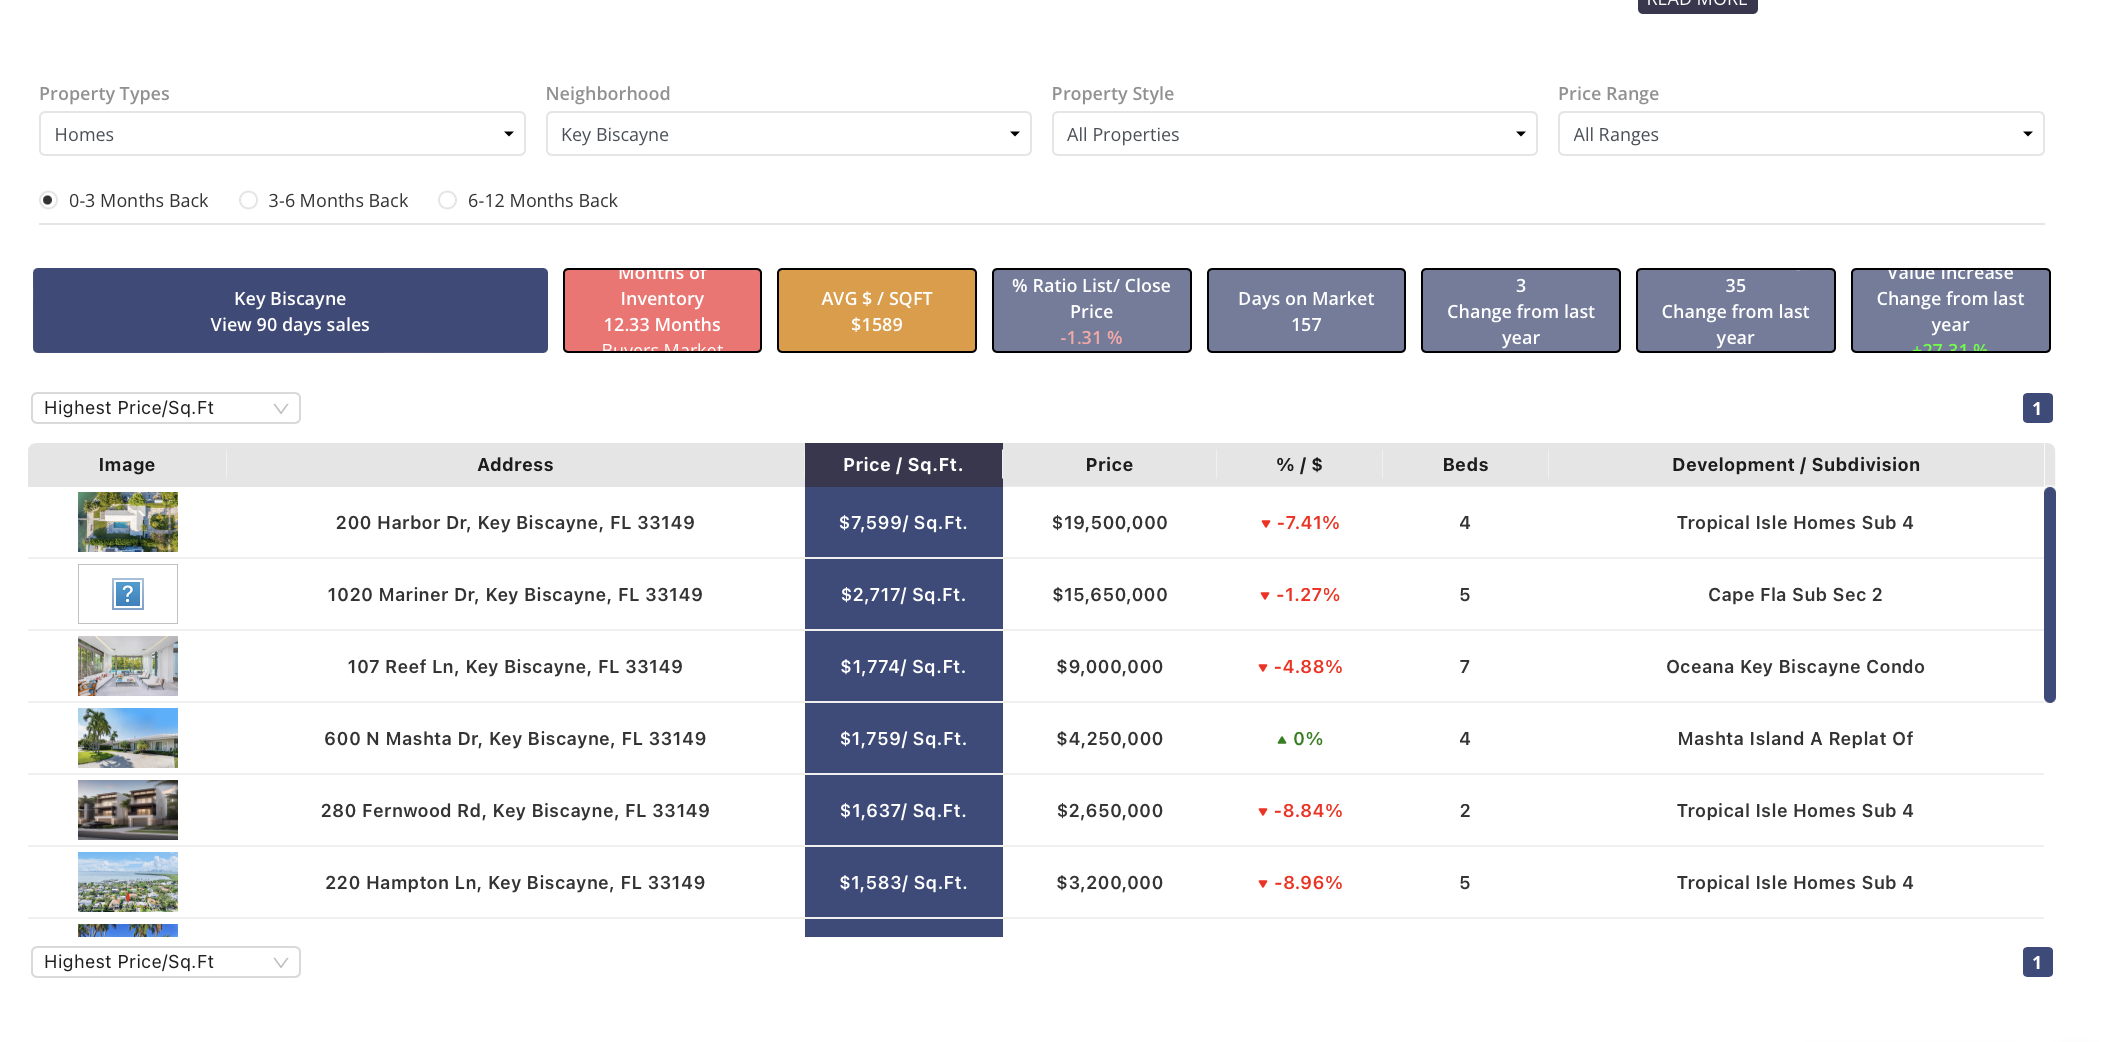
Task: Click the AVG $ / SQFT orange tile
Action: pos(877,311)
